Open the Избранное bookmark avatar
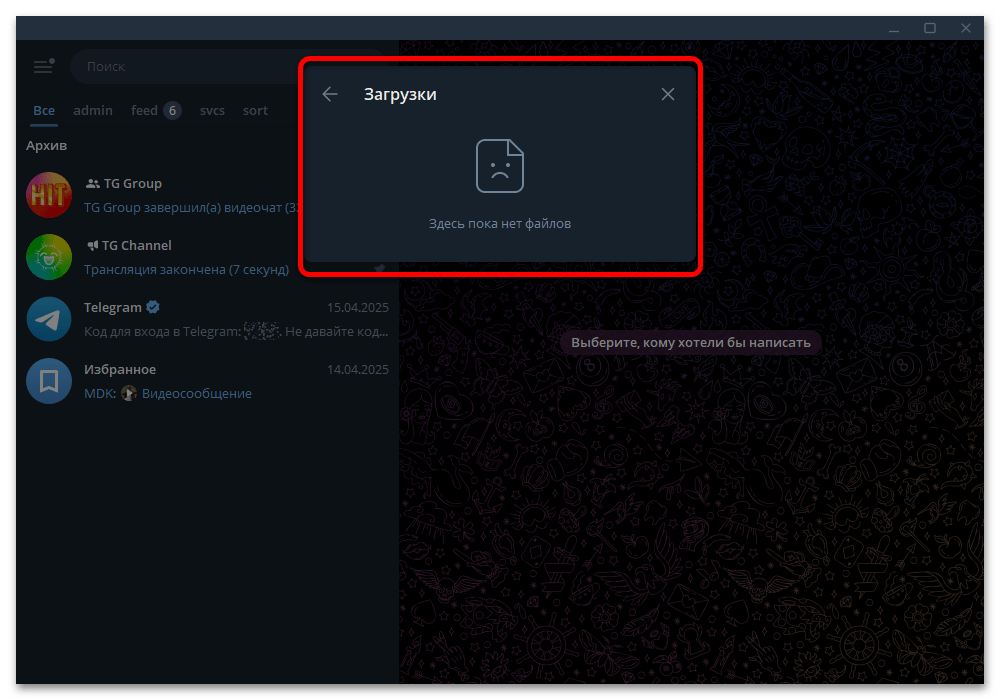This screenshot has width=1000, height=700. (48, 381)
